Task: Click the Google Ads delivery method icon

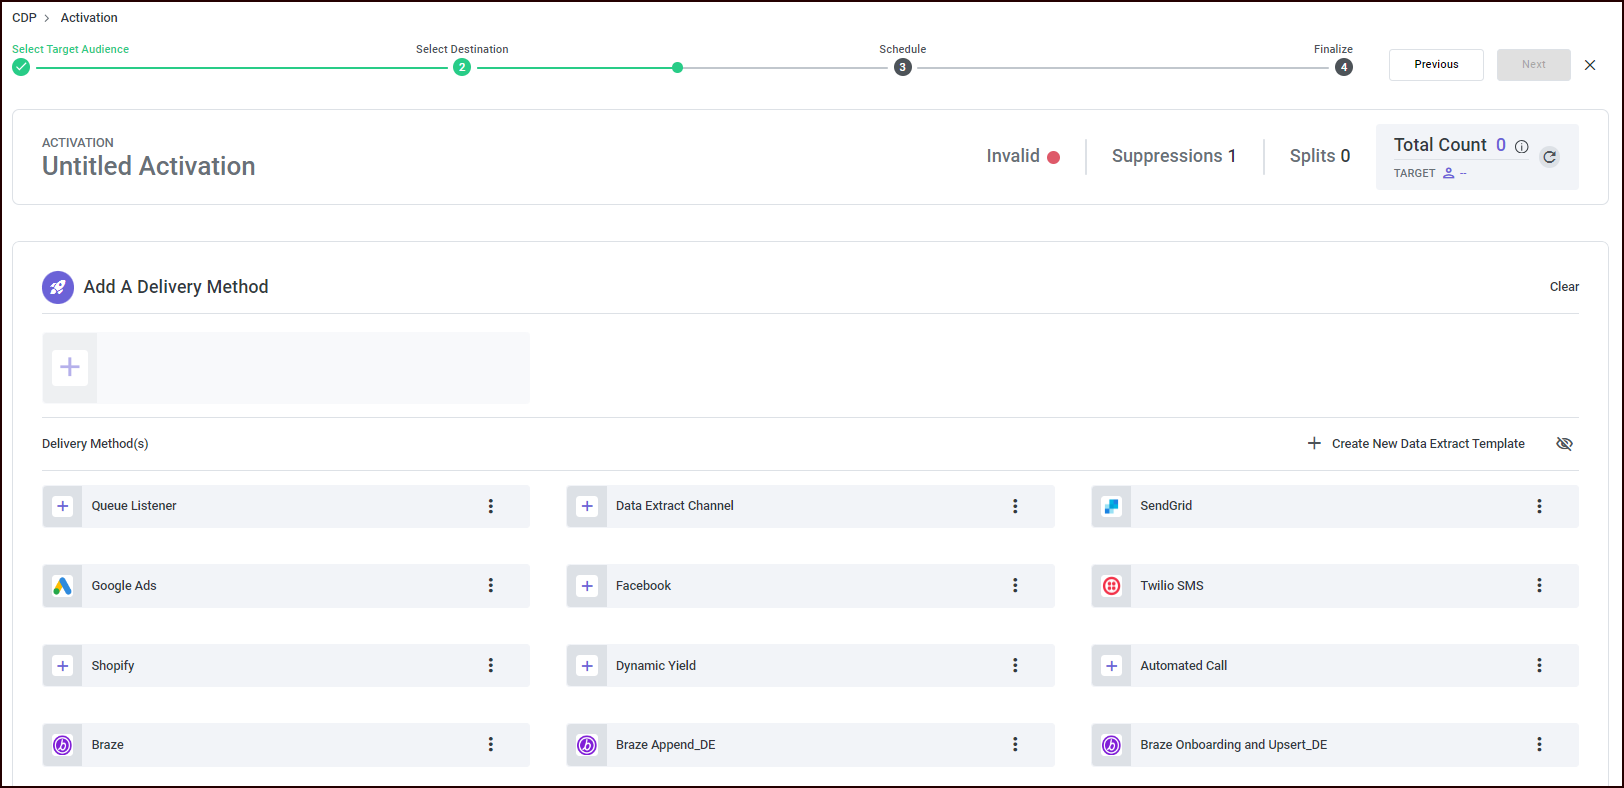Action: coord(63,586)
